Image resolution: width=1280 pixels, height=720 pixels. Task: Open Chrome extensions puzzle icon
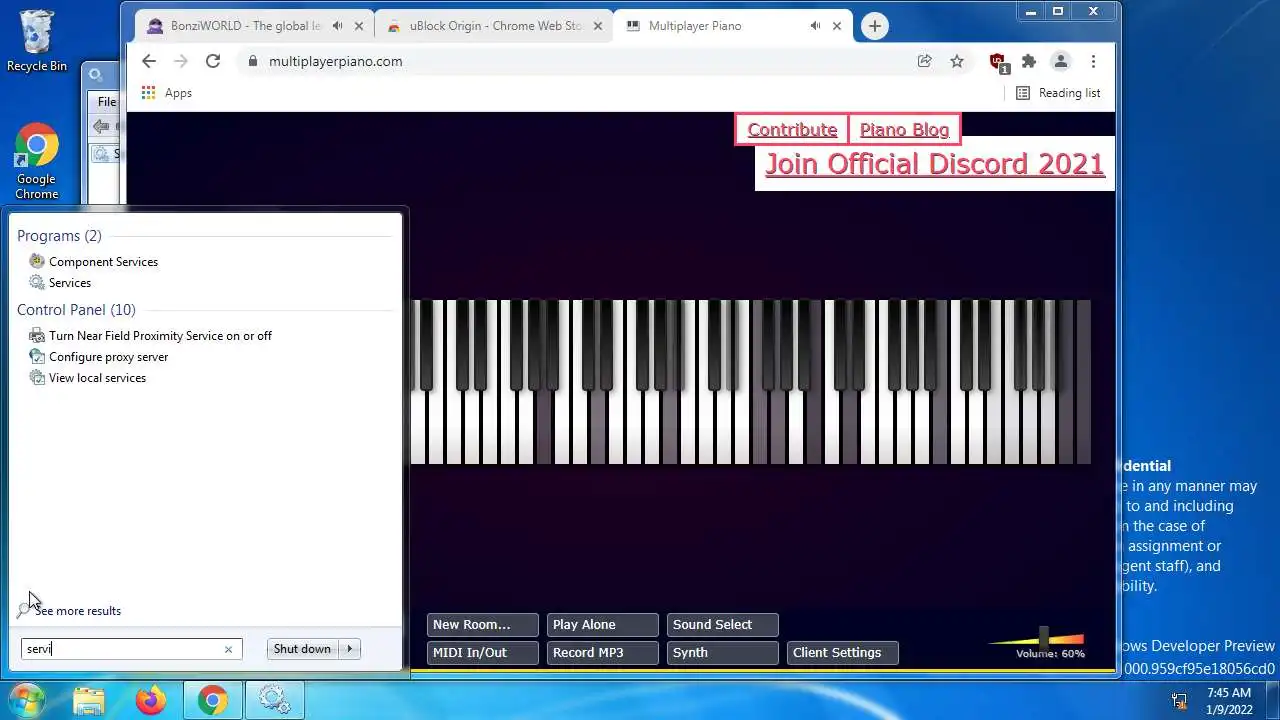[x=1029, y=61]
